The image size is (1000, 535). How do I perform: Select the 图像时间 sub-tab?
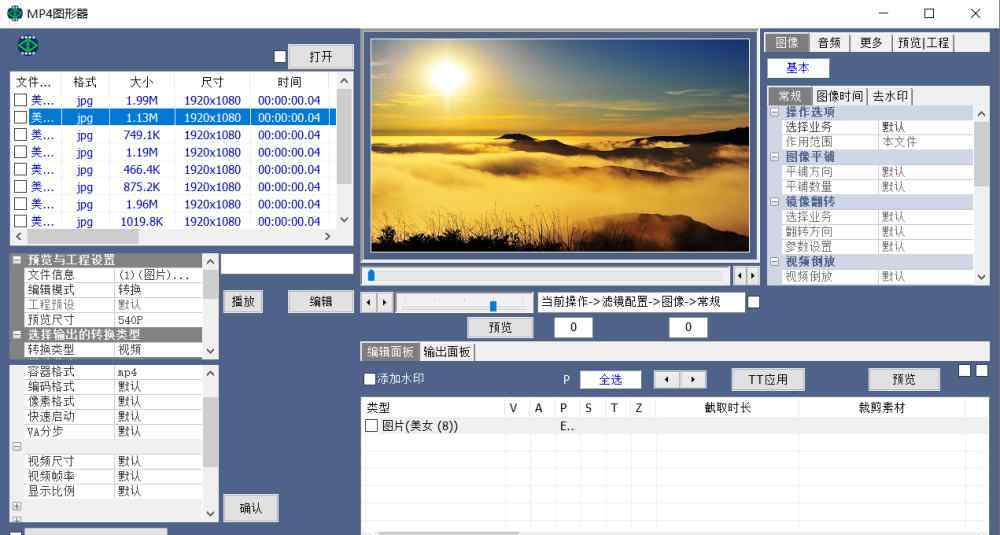[839, 96]
